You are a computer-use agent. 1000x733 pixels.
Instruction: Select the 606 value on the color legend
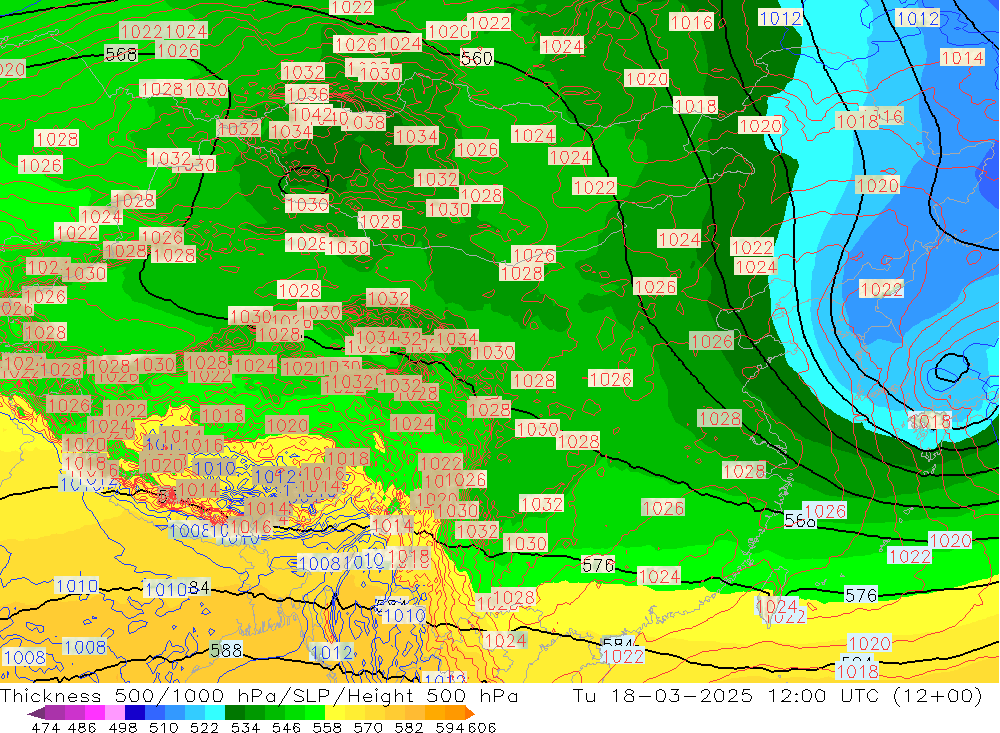pos(482,727)
